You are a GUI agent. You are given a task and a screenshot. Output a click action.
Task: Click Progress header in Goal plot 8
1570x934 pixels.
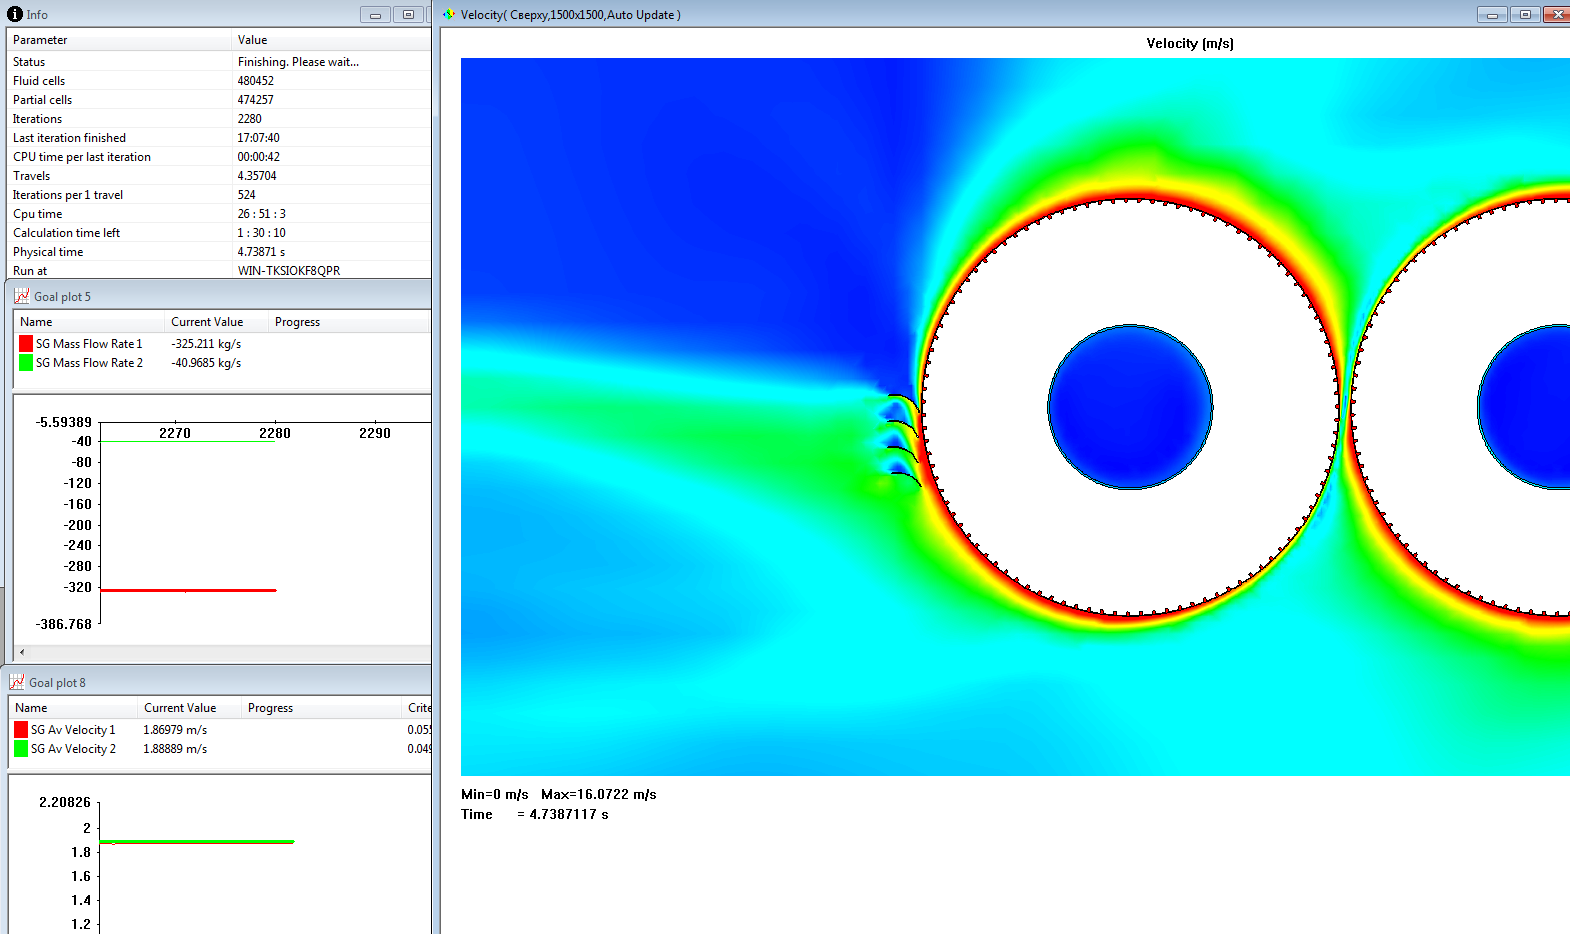[x=270, y=708]
